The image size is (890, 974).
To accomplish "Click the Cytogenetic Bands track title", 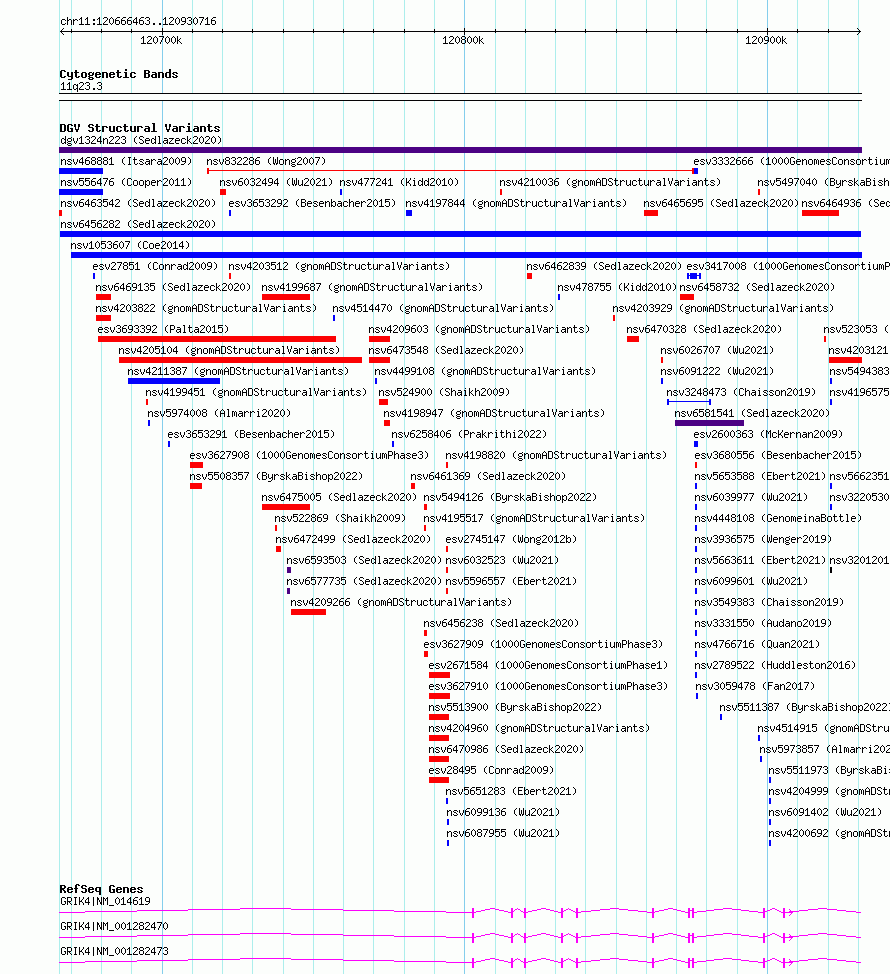I will pos(119,74).
